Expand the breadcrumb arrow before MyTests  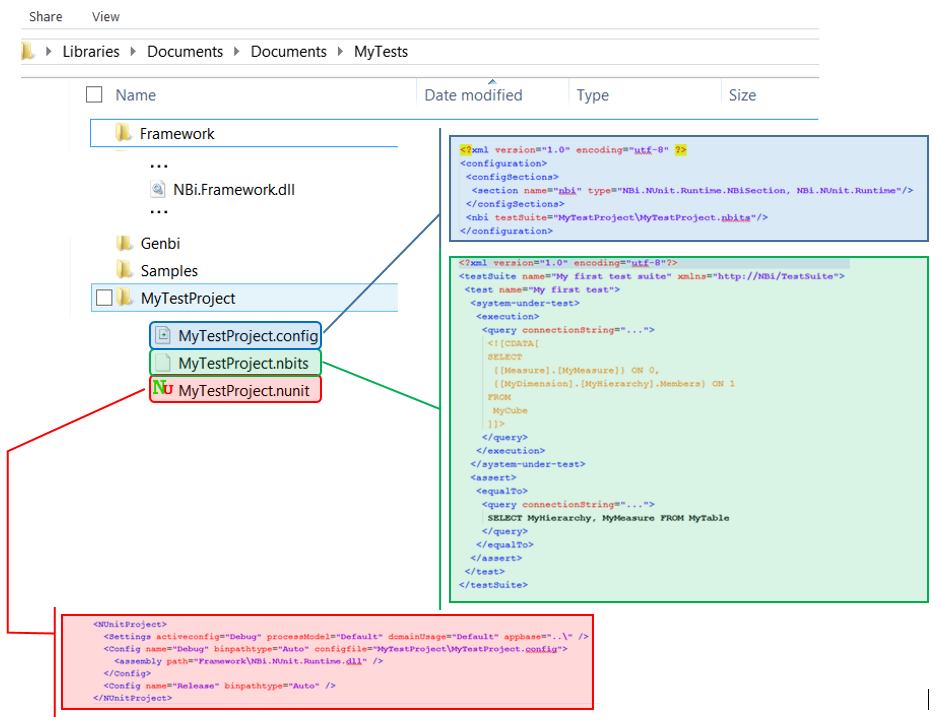[340, 52]
